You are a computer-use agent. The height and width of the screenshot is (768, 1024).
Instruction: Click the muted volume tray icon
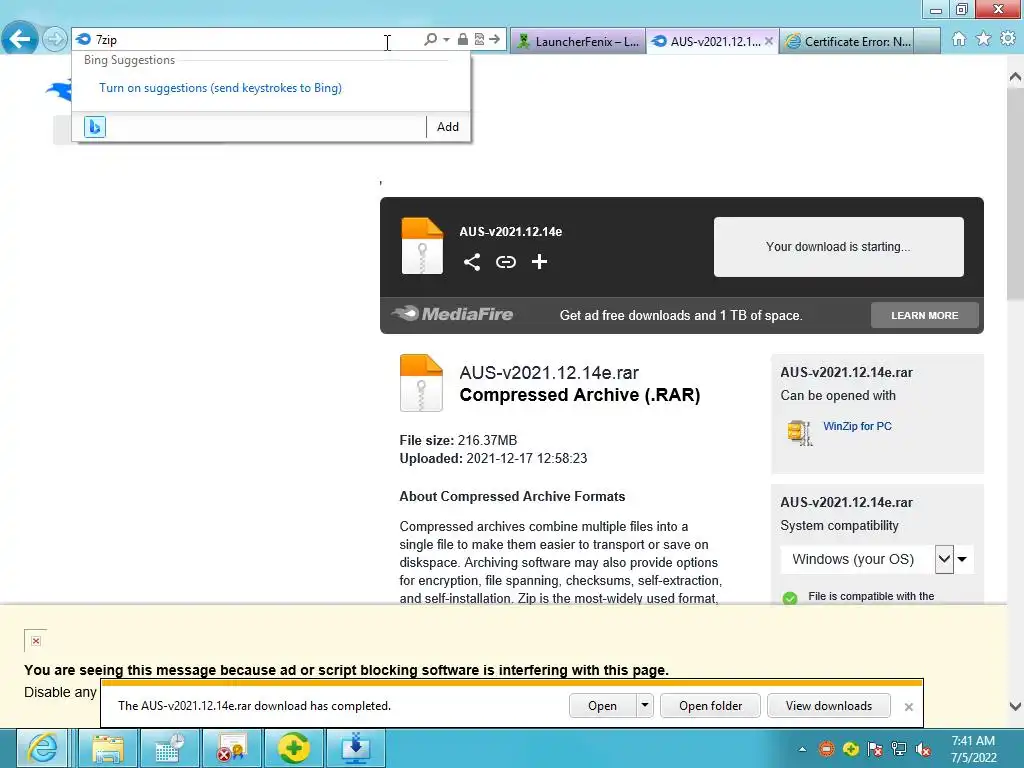pos(923,749)
